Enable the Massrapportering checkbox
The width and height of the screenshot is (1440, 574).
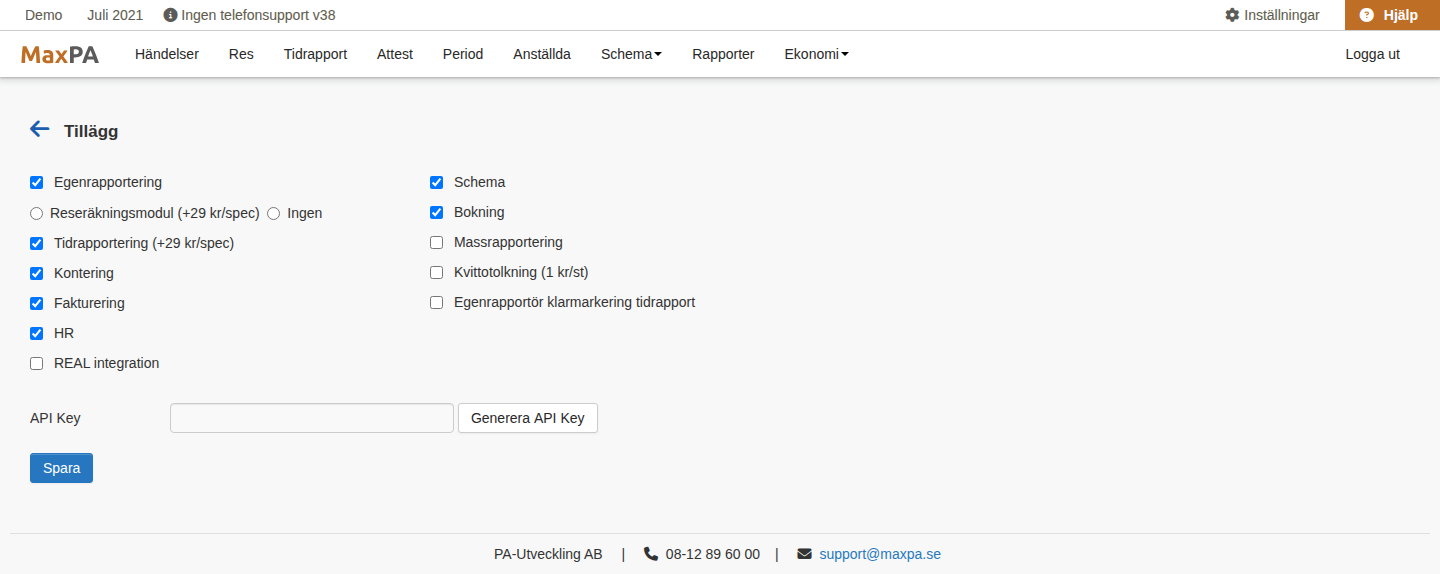tap(437, 243)
